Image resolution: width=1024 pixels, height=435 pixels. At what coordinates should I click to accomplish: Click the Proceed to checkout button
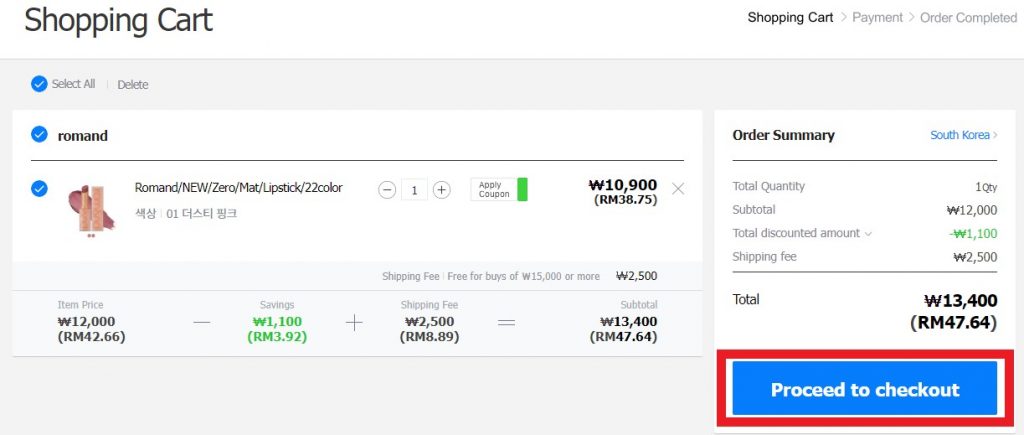click(865, 389)
